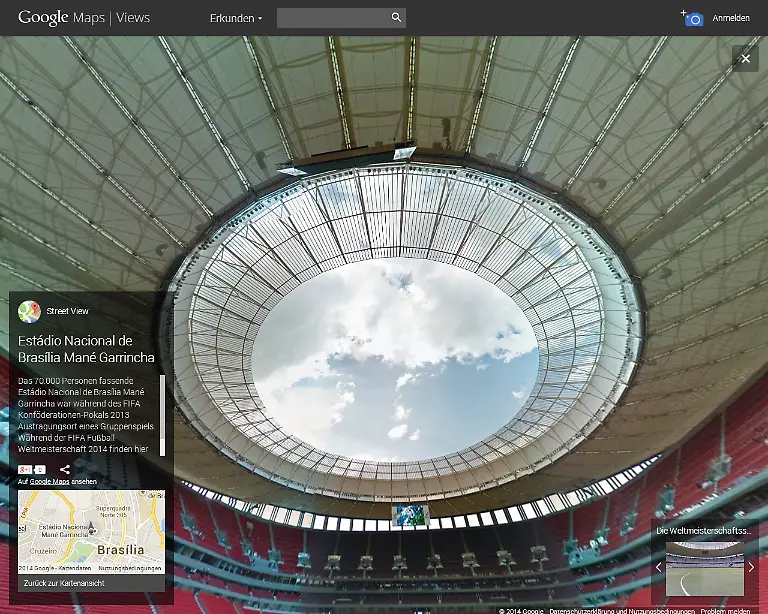Image resolution: width=768 pixels, height=614 pixels.
Task: Click the share icon in info panel
Action: 65,469
